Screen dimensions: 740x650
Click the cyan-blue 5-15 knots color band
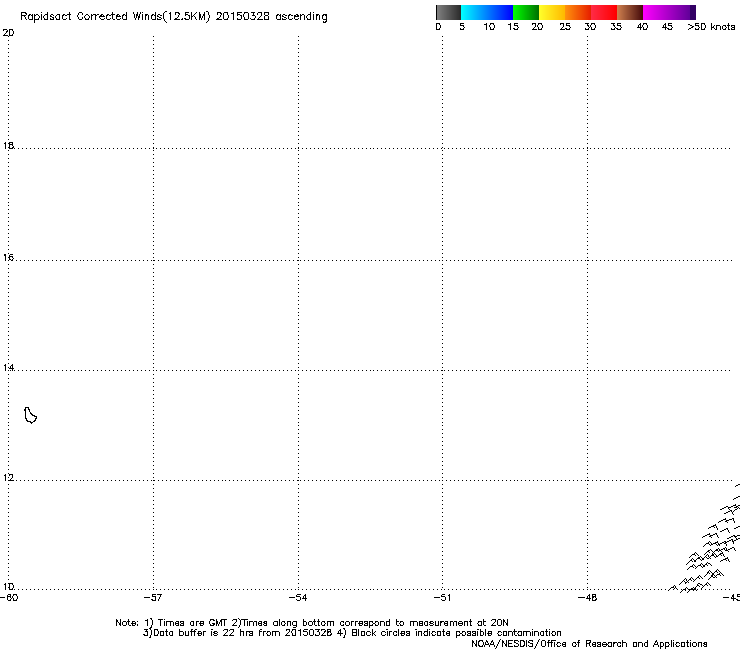[487, 12]
